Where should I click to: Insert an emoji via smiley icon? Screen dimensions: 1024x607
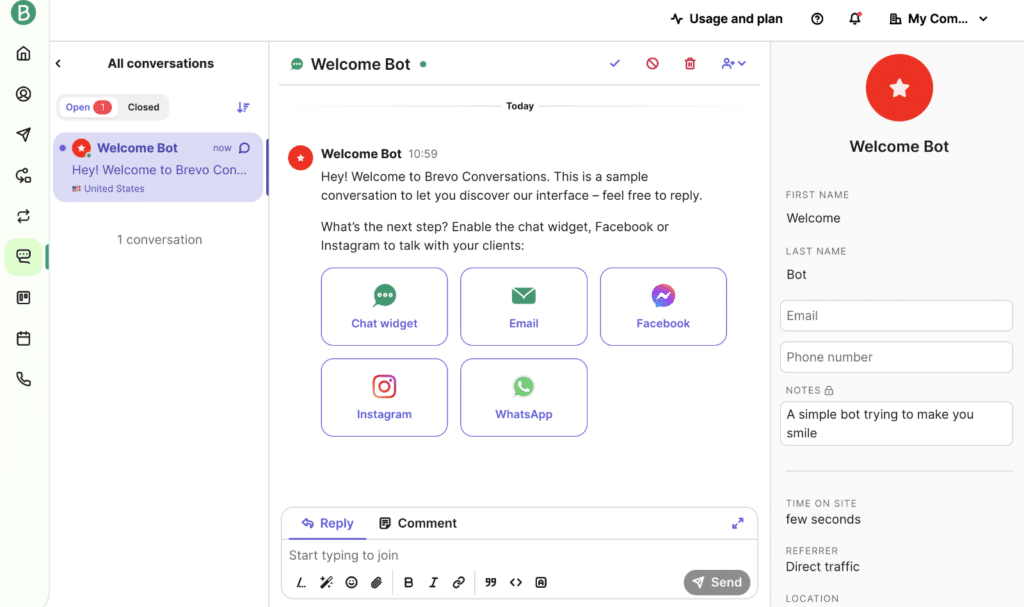[351, 582]
